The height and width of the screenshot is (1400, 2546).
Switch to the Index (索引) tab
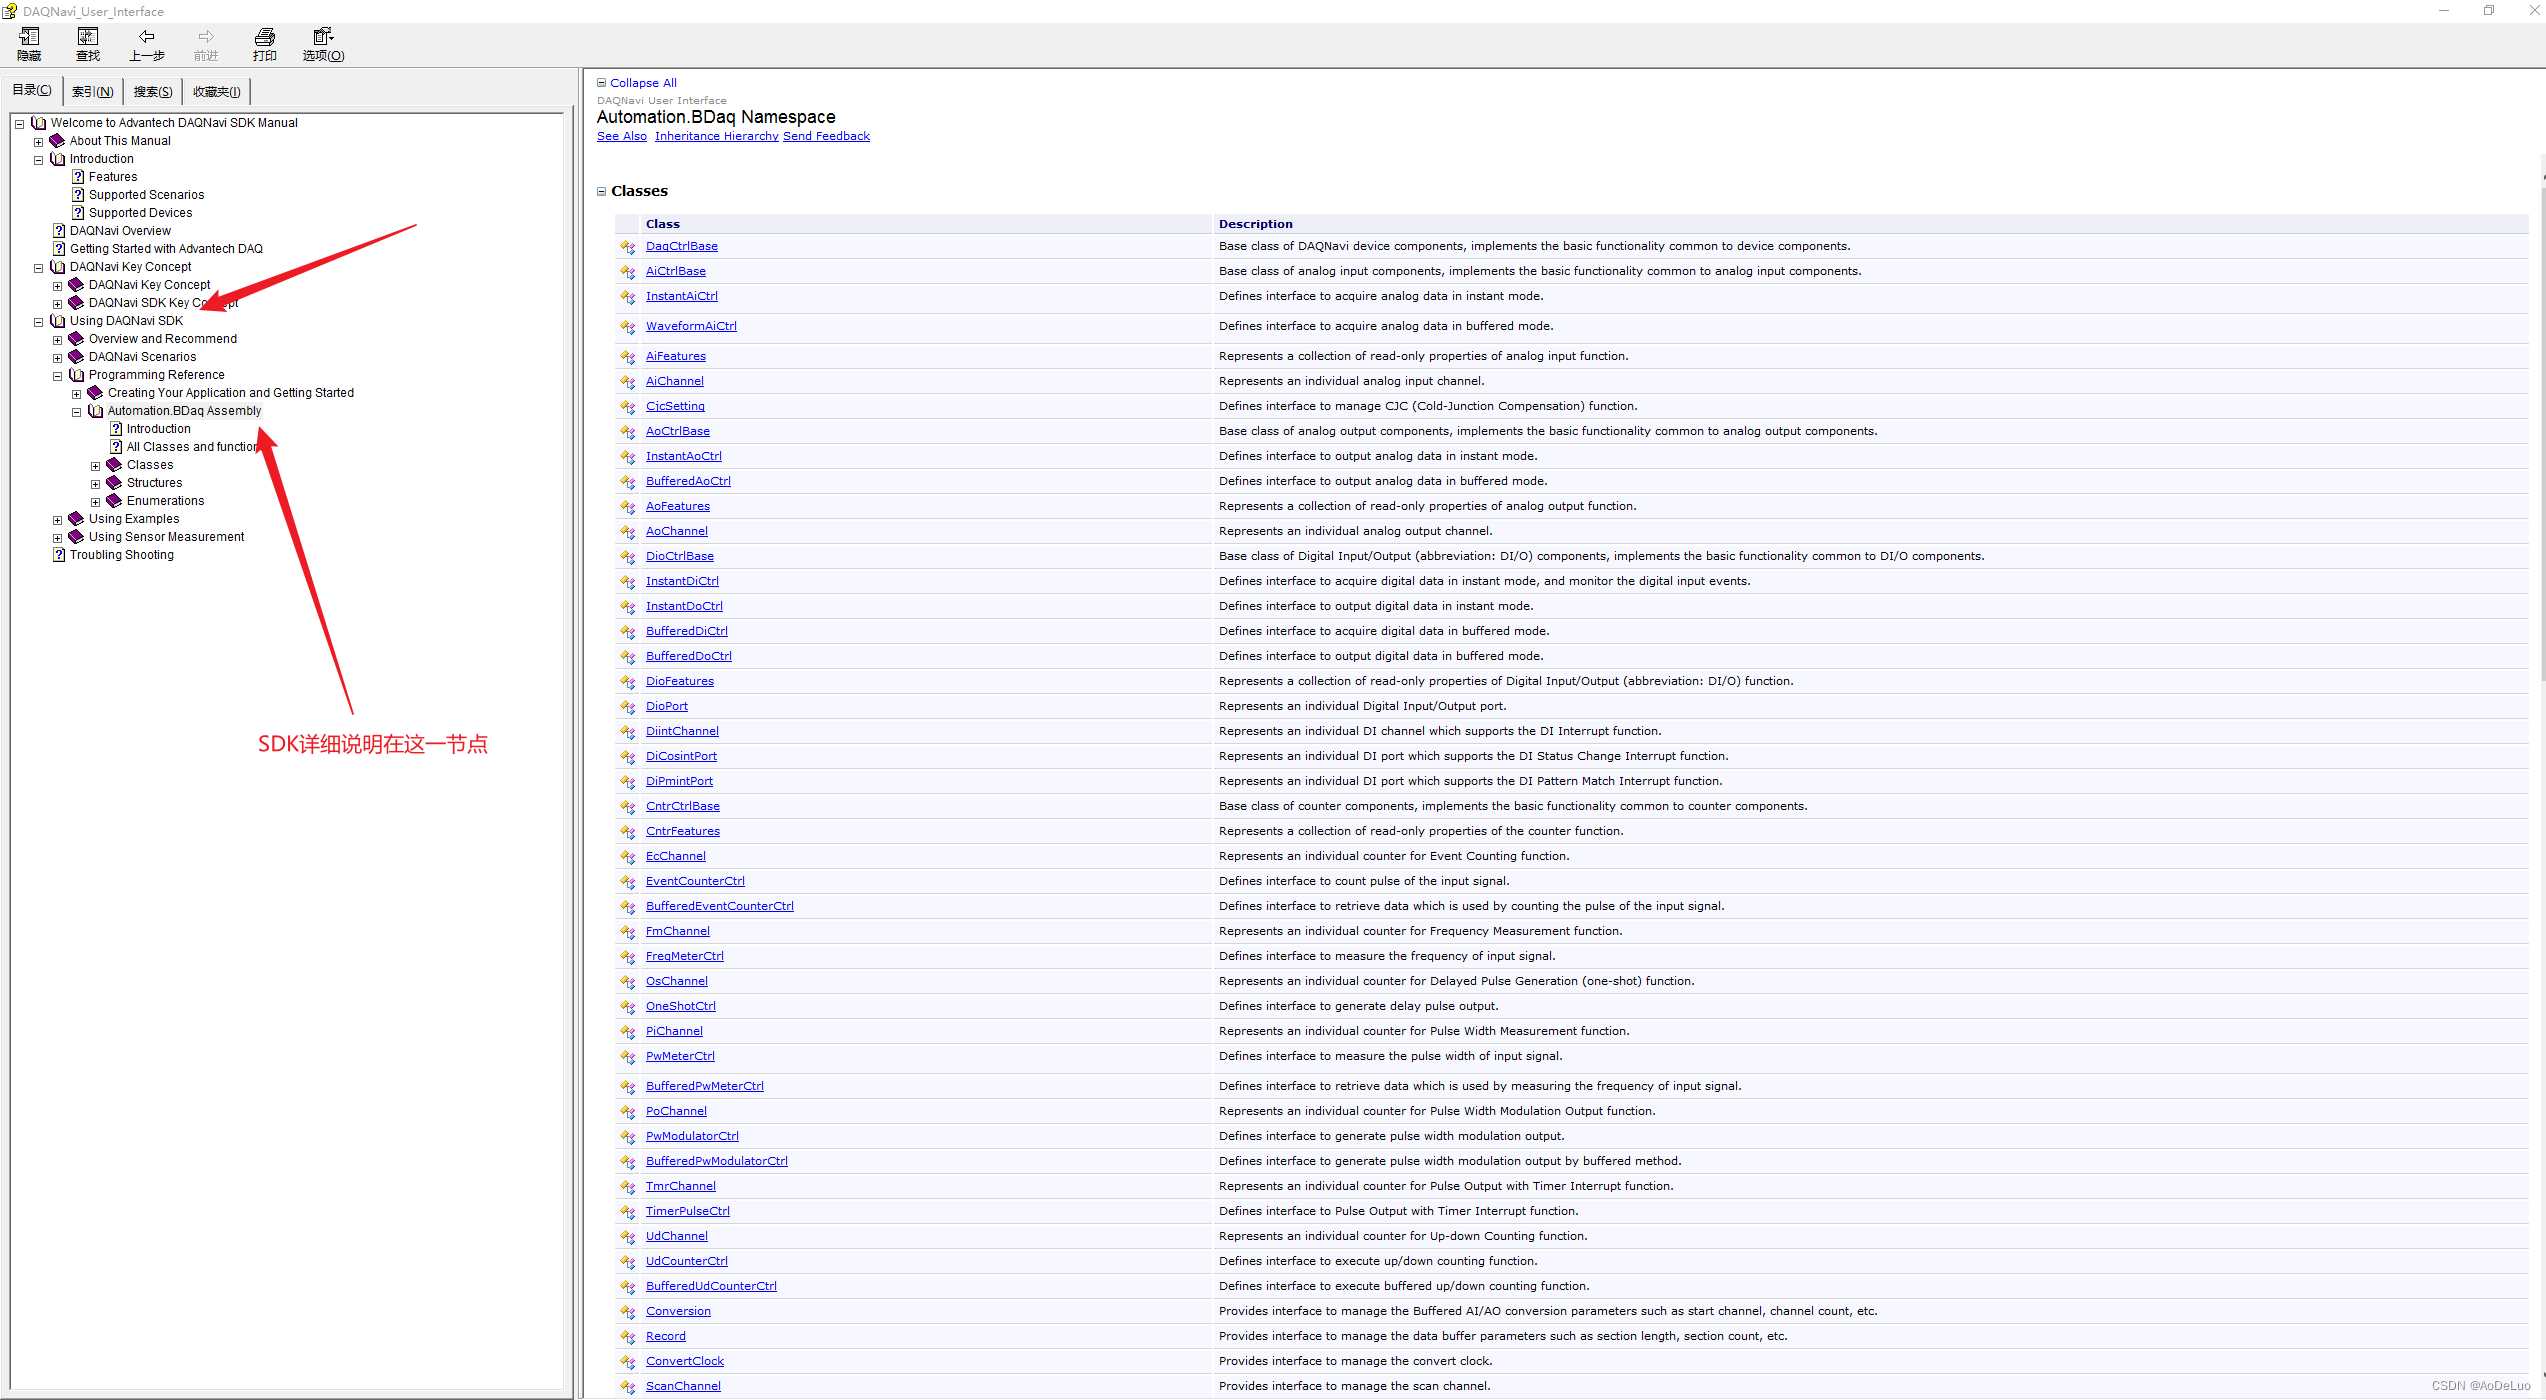(92, 92)
